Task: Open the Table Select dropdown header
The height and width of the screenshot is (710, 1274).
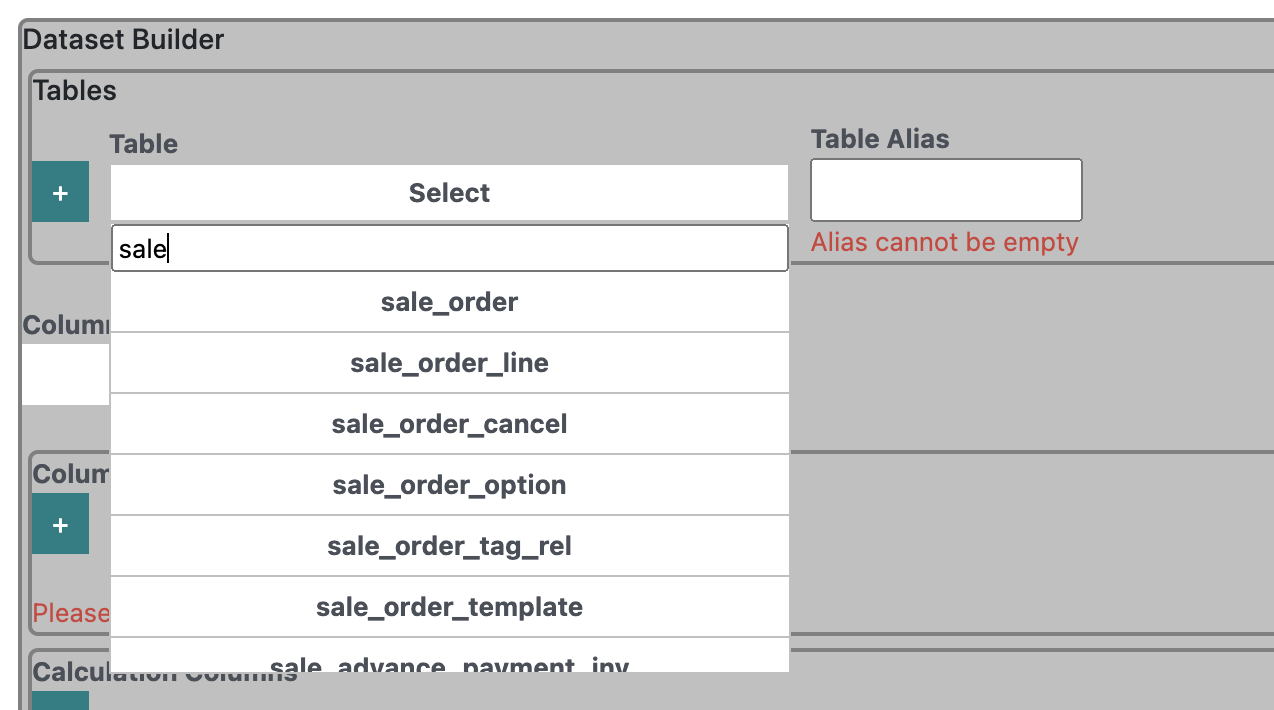Action: (x=449, y=193)
